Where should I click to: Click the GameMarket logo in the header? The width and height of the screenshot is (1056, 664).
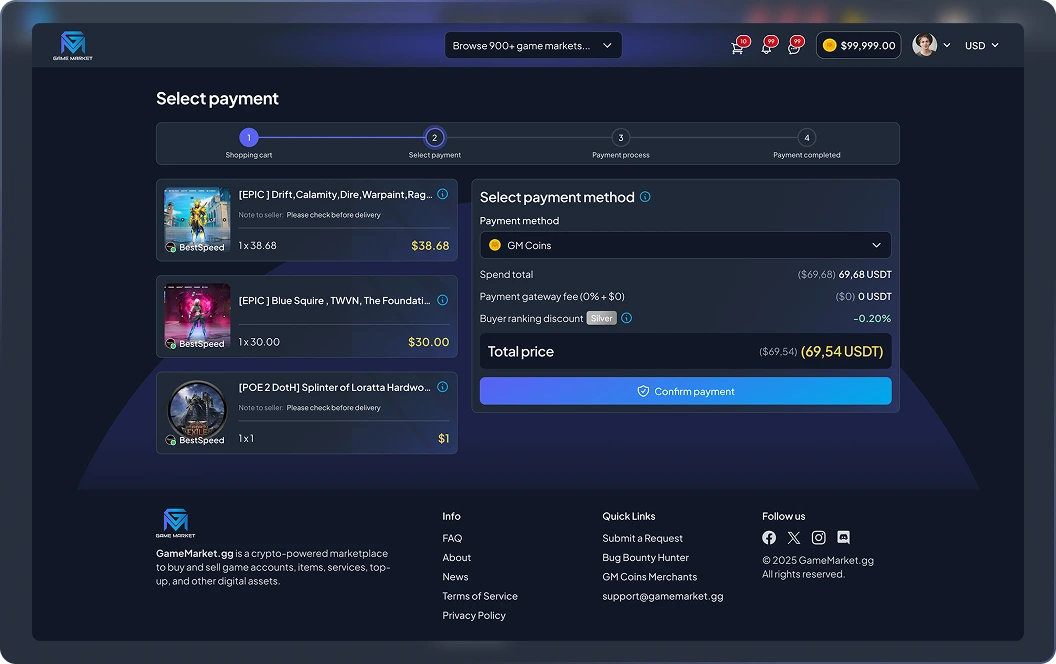[70, 44]
